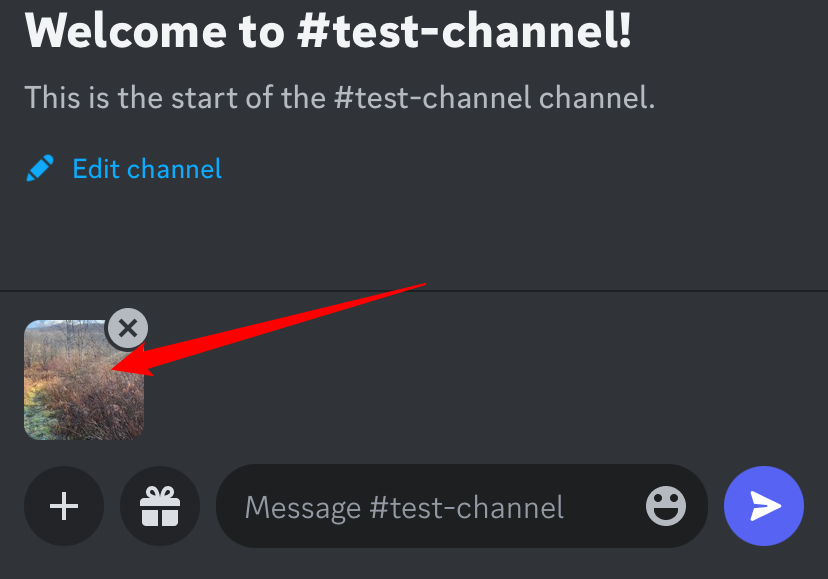Remove the attached image with the X
Viewport: 828px width, 579px height.
pyautogui.click(x=127, y=327)
